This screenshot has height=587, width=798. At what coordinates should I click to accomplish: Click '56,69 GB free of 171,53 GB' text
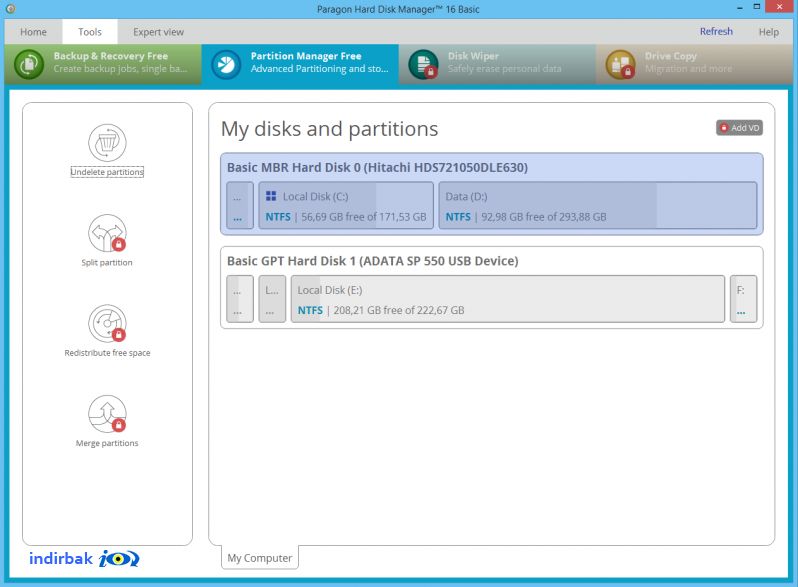pos(364,217)
